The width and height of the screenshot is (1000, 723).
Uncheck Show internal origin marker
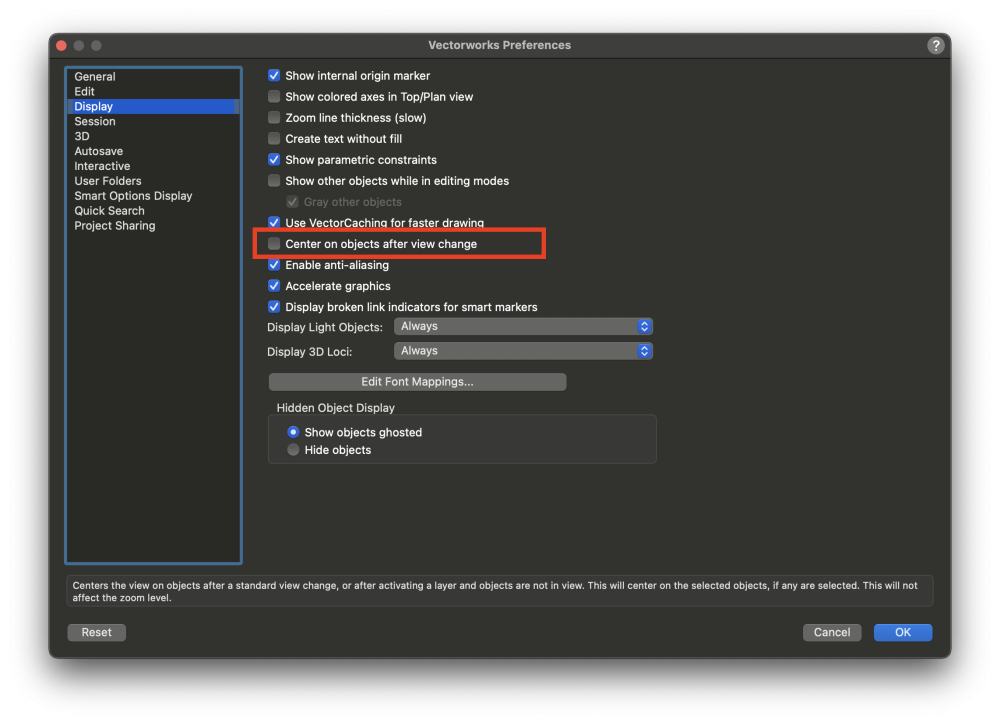[x=275, y=76]
